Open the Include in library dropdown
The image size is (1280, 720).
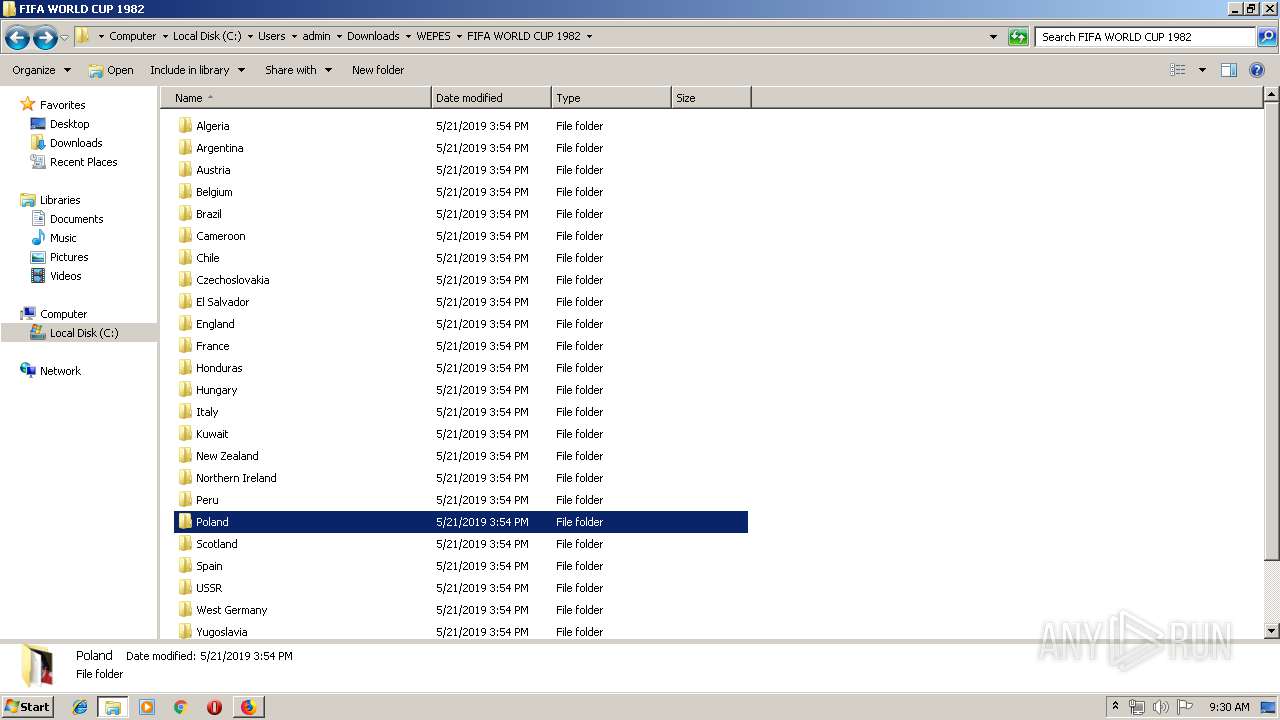pyautogui.click(x=197, y=70)
